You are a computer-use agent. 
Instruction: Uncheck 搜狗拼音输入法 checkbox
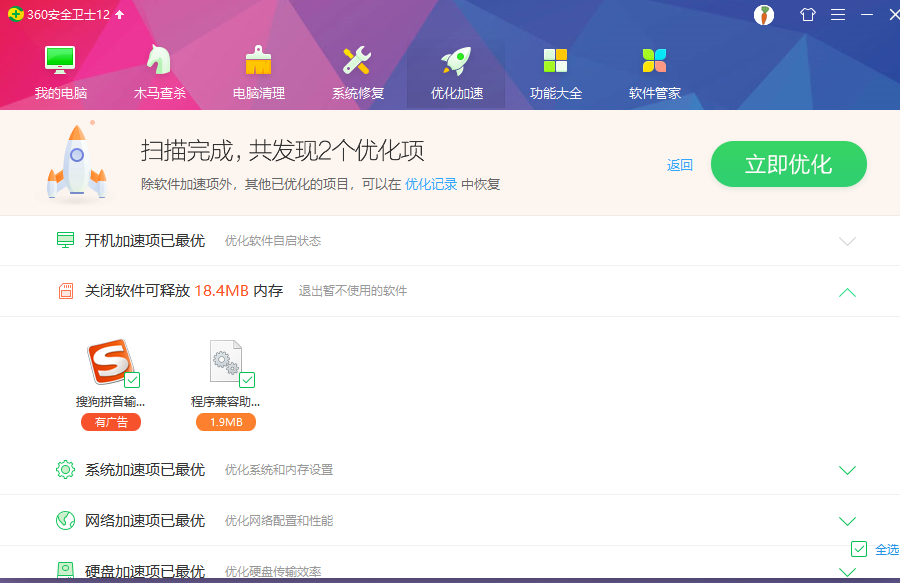tap(132, 380)
